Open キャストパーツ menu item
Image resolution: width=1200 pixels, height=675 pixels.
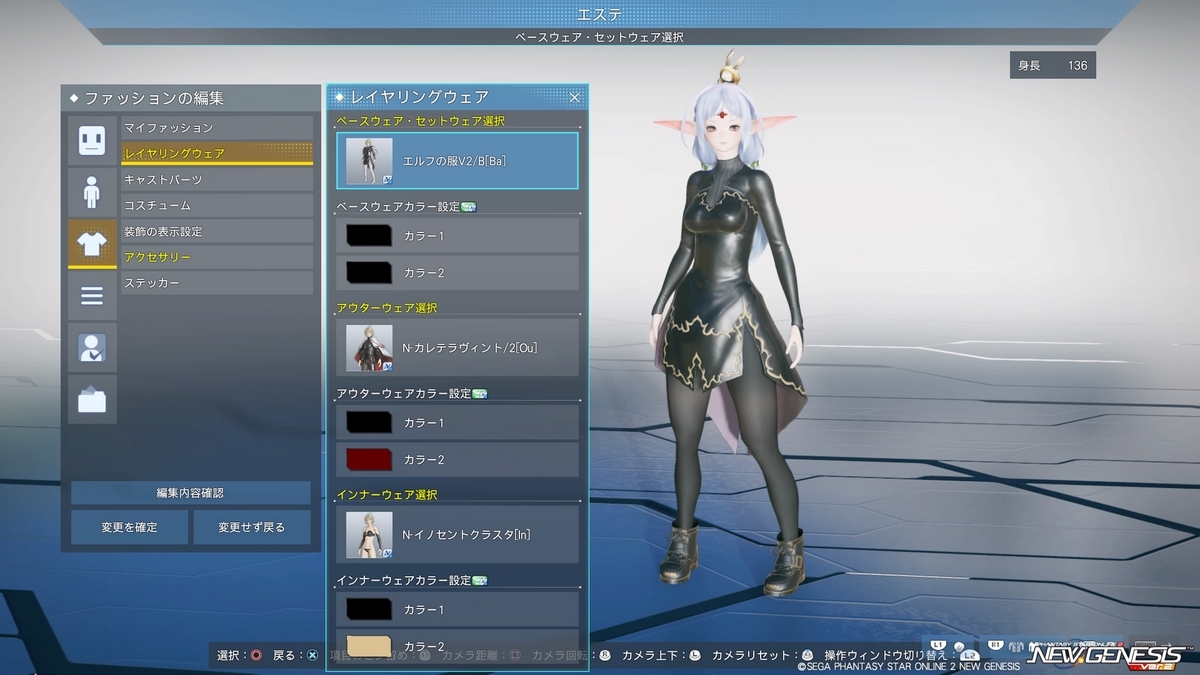(217, 179)
